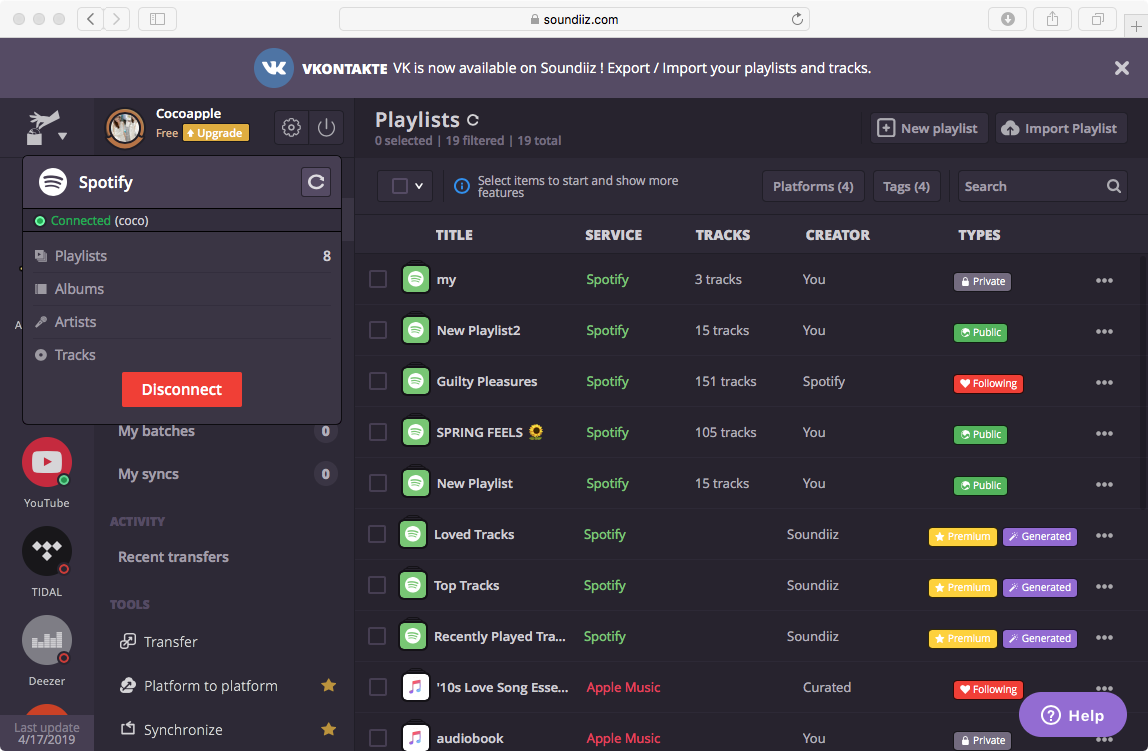Check the Recently Played Tracks checkbox
This screenshot has width=1148, height=751.
[376, 636]
